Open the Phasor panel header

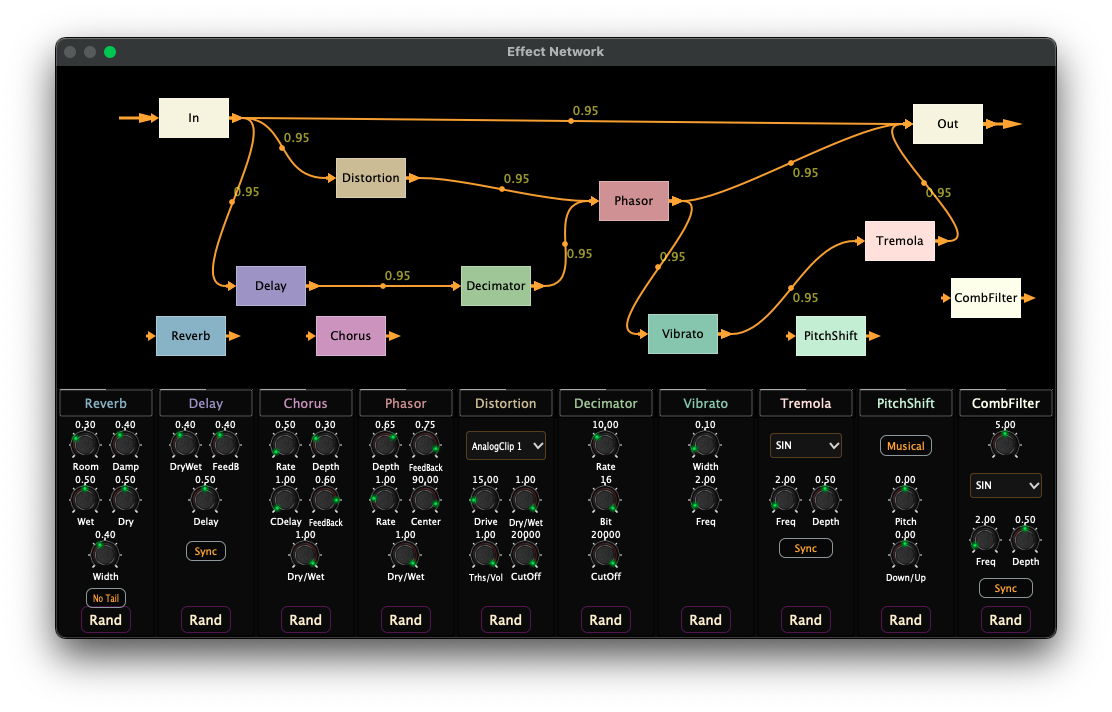coord(406,403)
